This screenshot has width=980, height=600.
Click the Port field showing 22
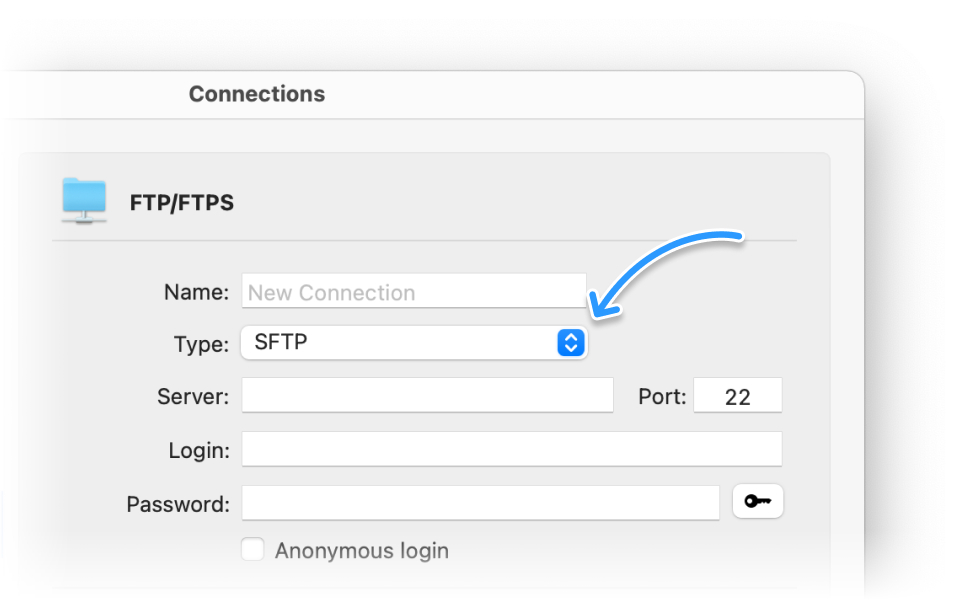(x=738, y=396)
